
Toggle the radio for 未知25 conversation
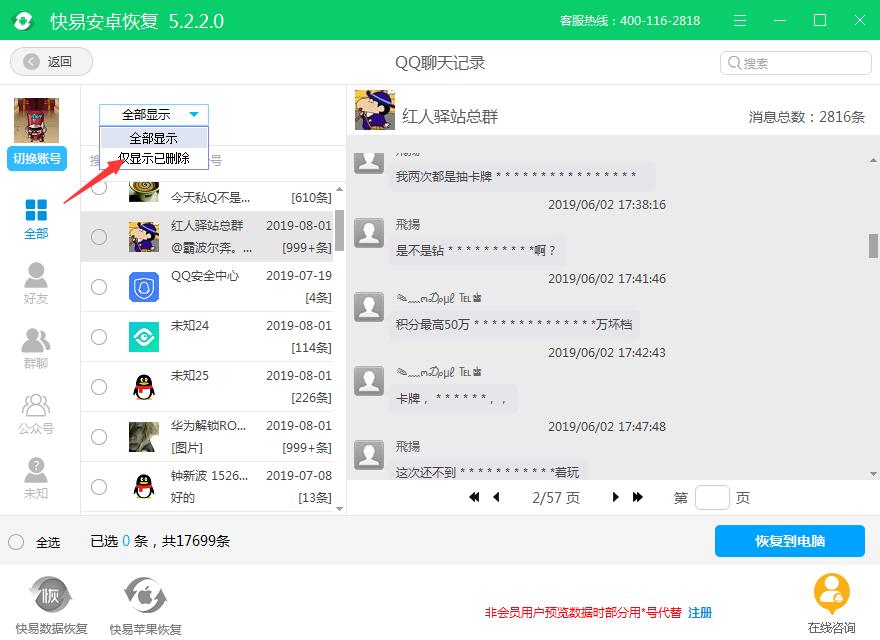99,387
